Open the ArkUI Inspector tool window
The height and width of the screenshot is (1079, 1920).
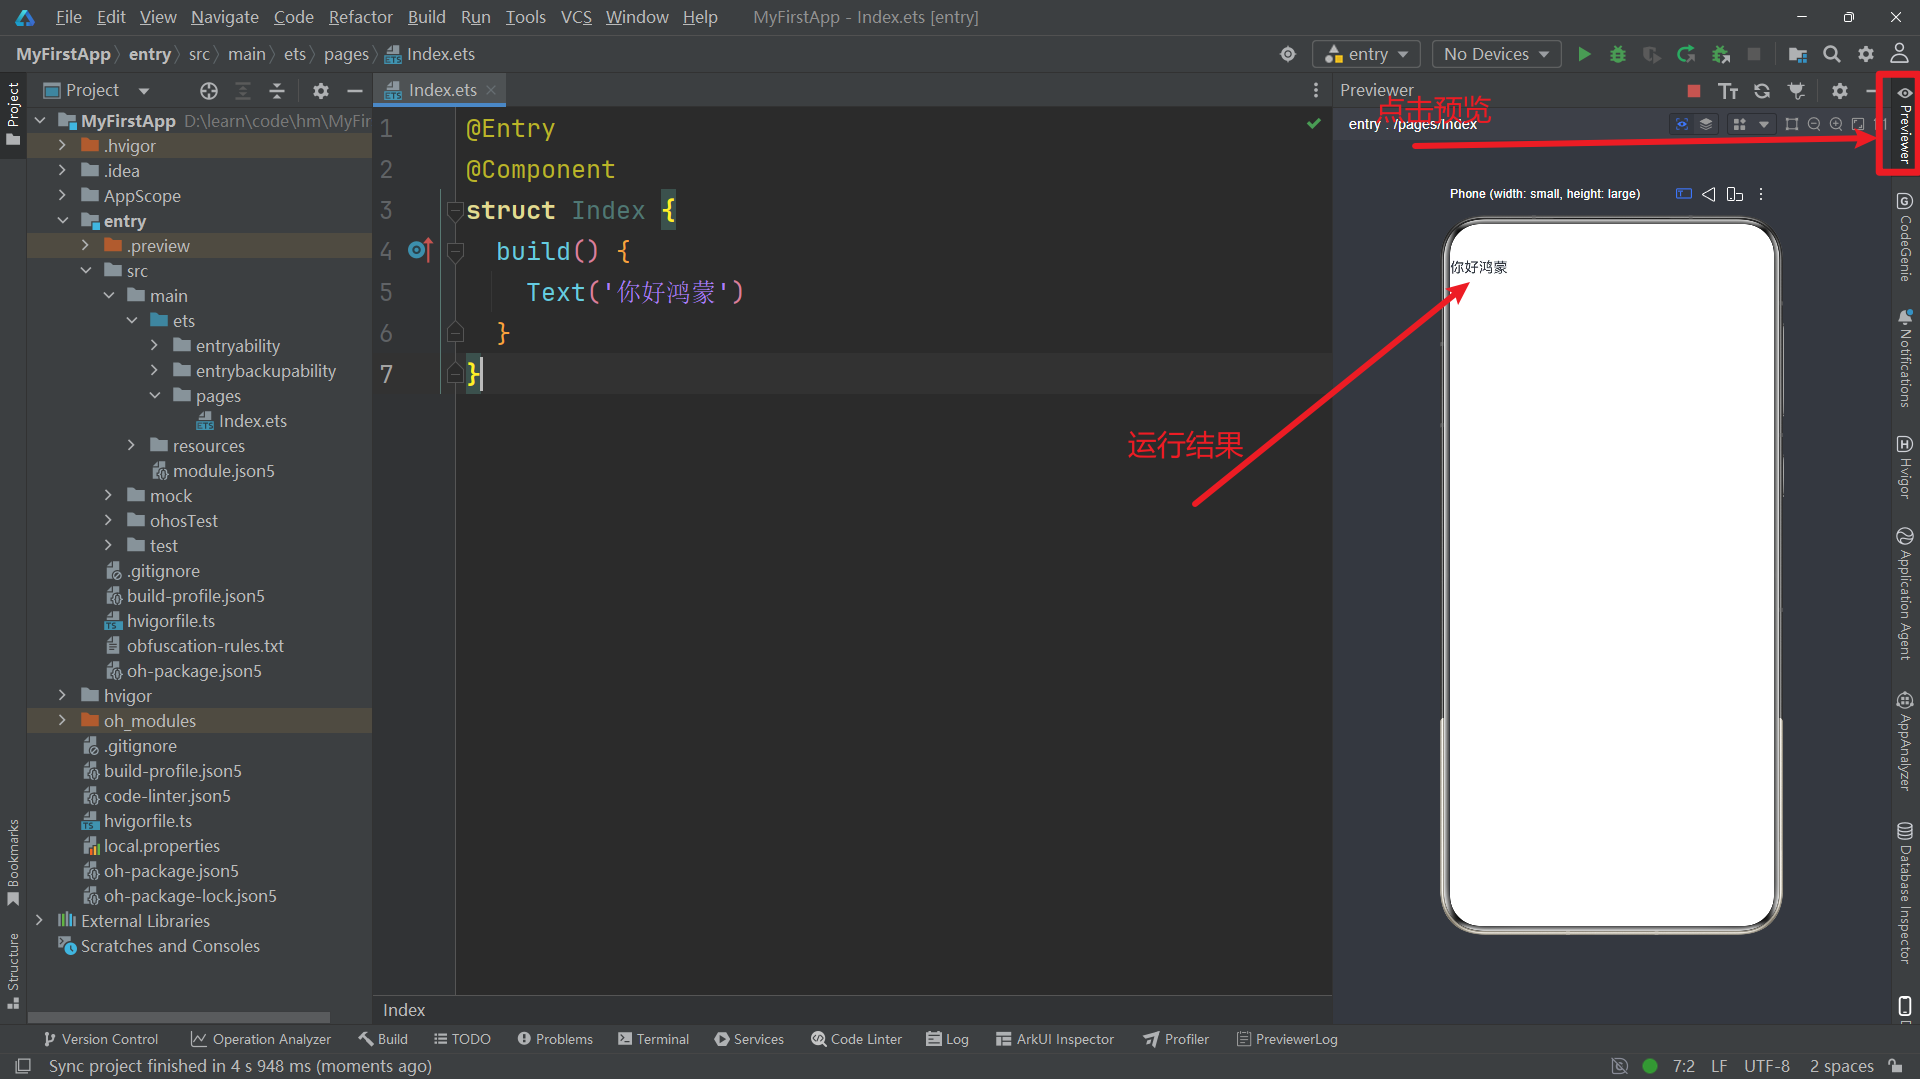tap(1055, 1039)
